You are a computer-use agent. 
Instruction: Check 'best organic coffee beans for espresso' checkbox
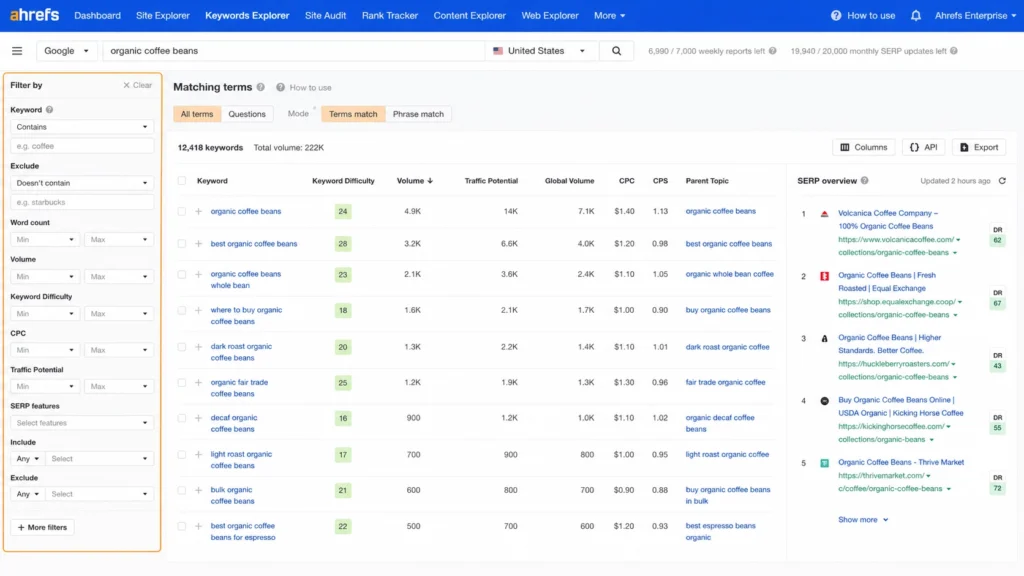coord(182,526)
